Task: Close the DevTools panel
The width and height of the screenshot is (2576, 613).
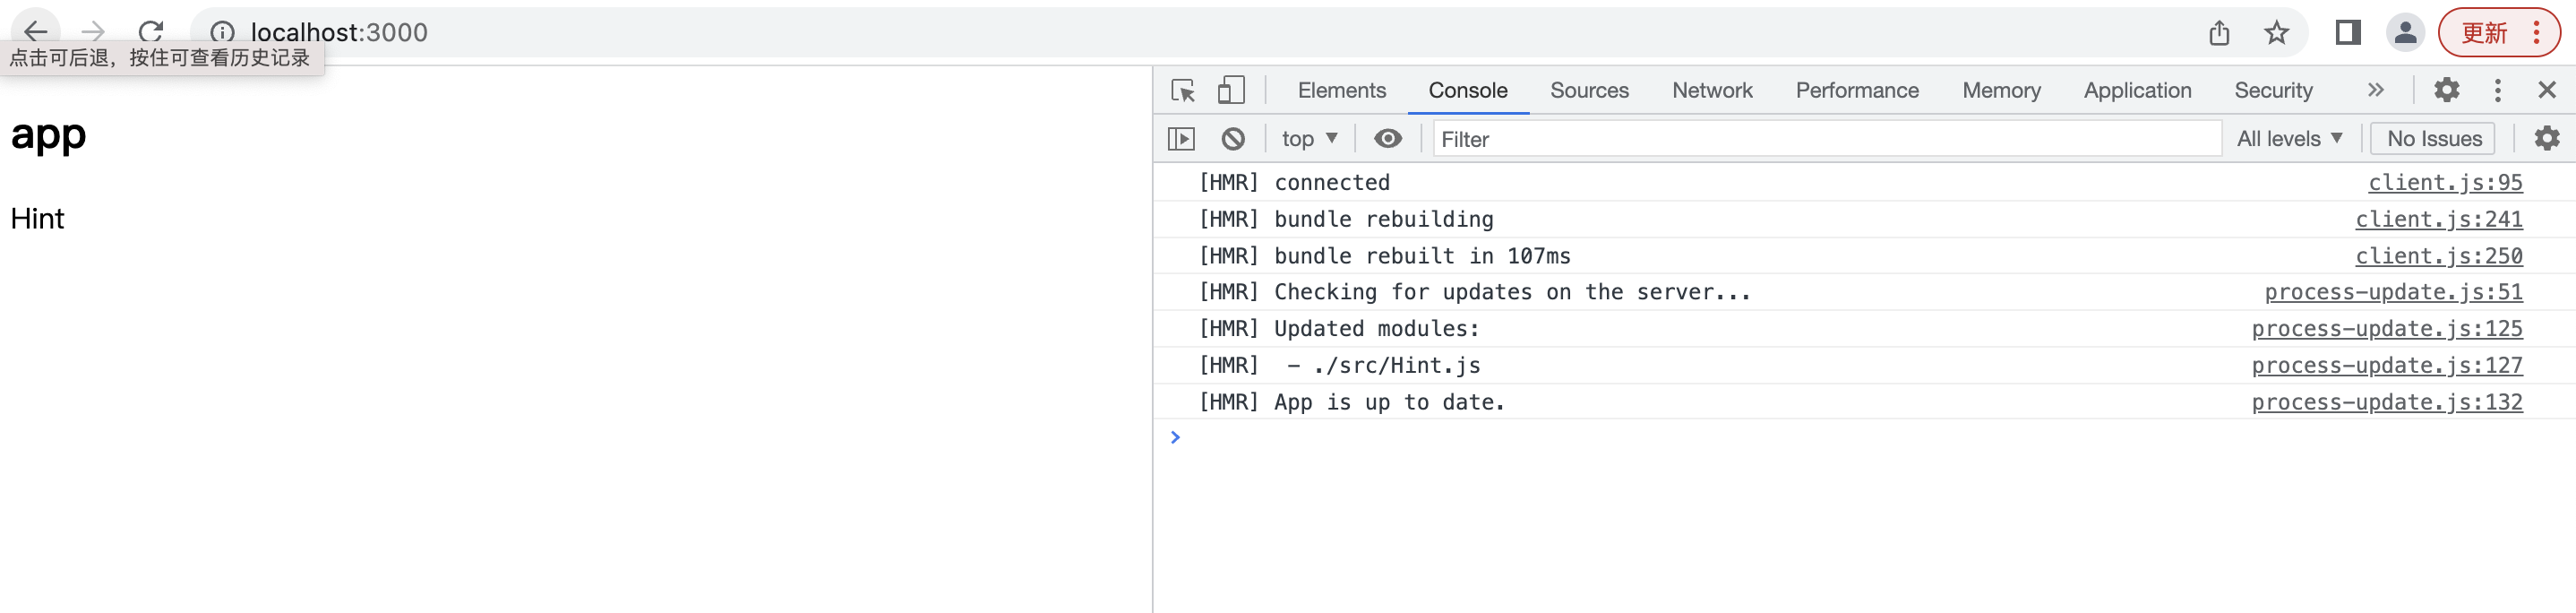Action: pos(2546,90)
